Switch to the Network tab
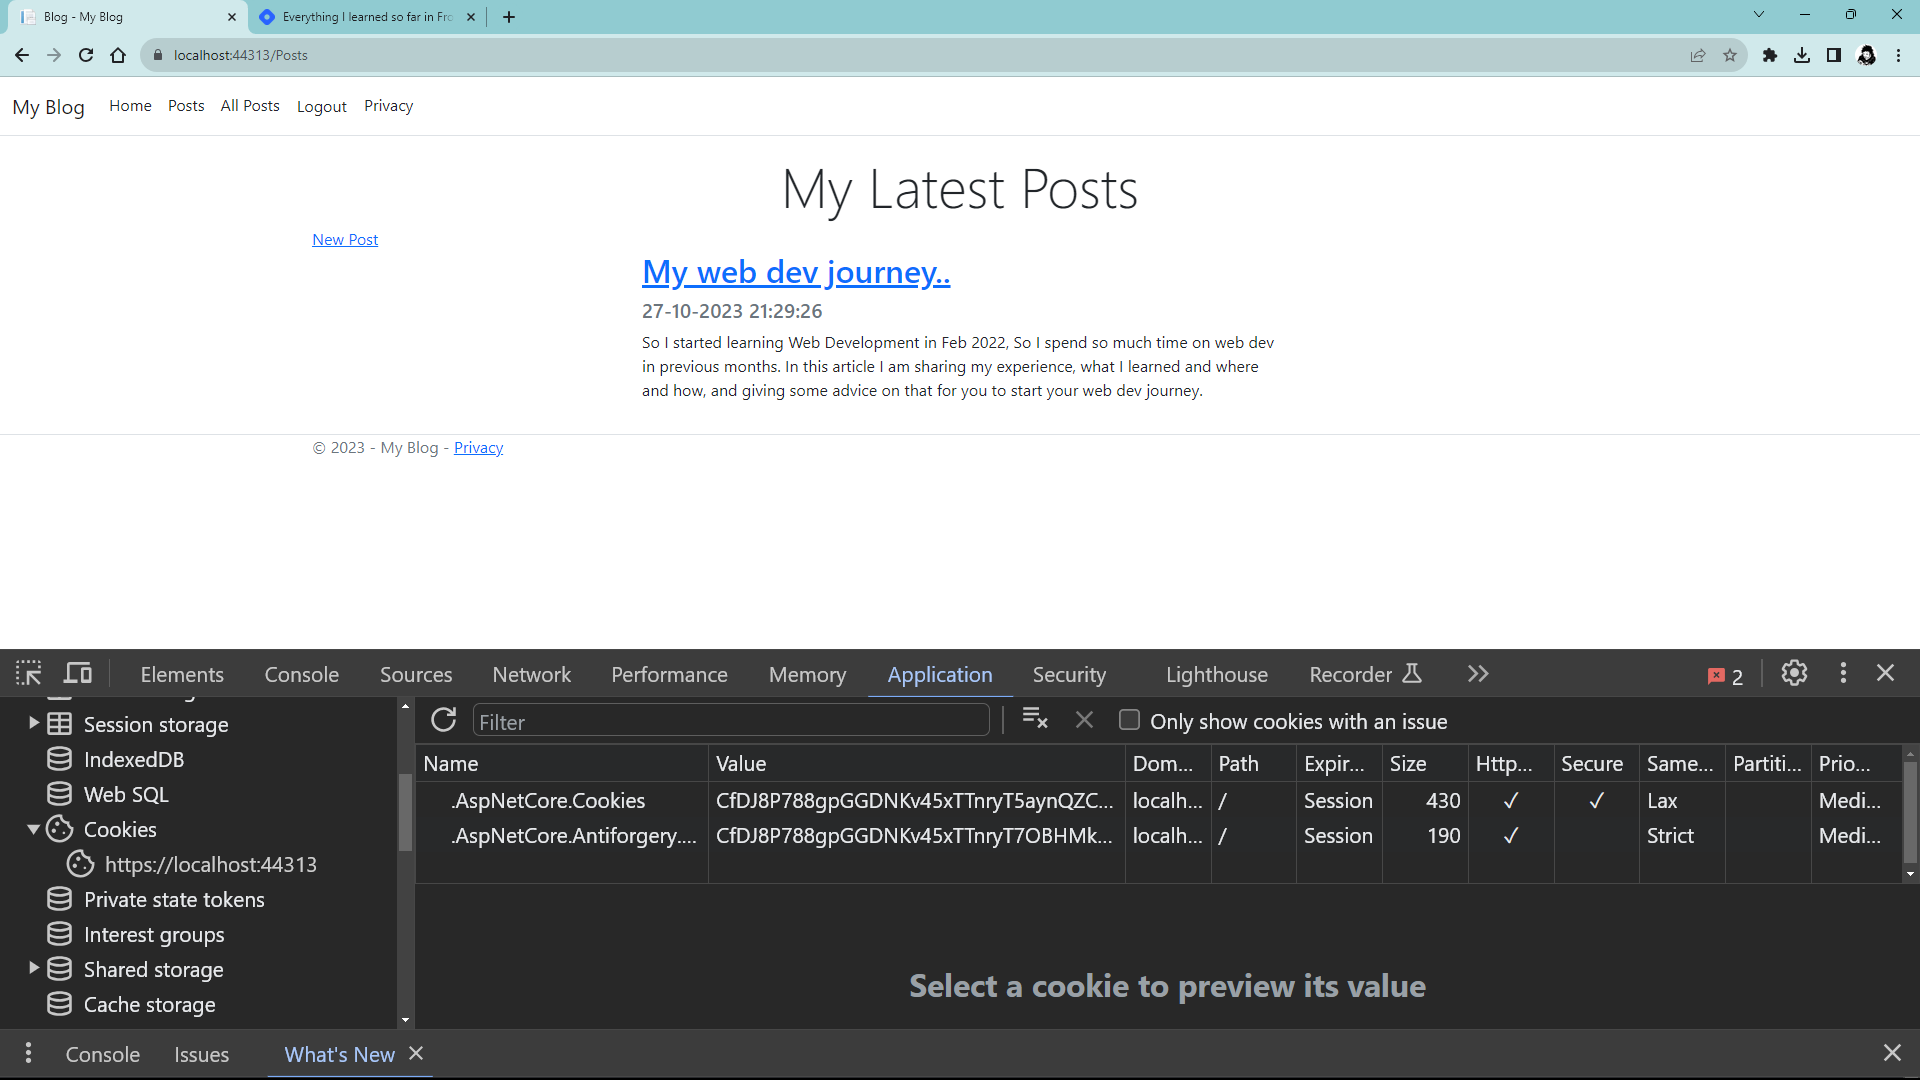Screen dimensions: 1920x1080 (531, 675)
